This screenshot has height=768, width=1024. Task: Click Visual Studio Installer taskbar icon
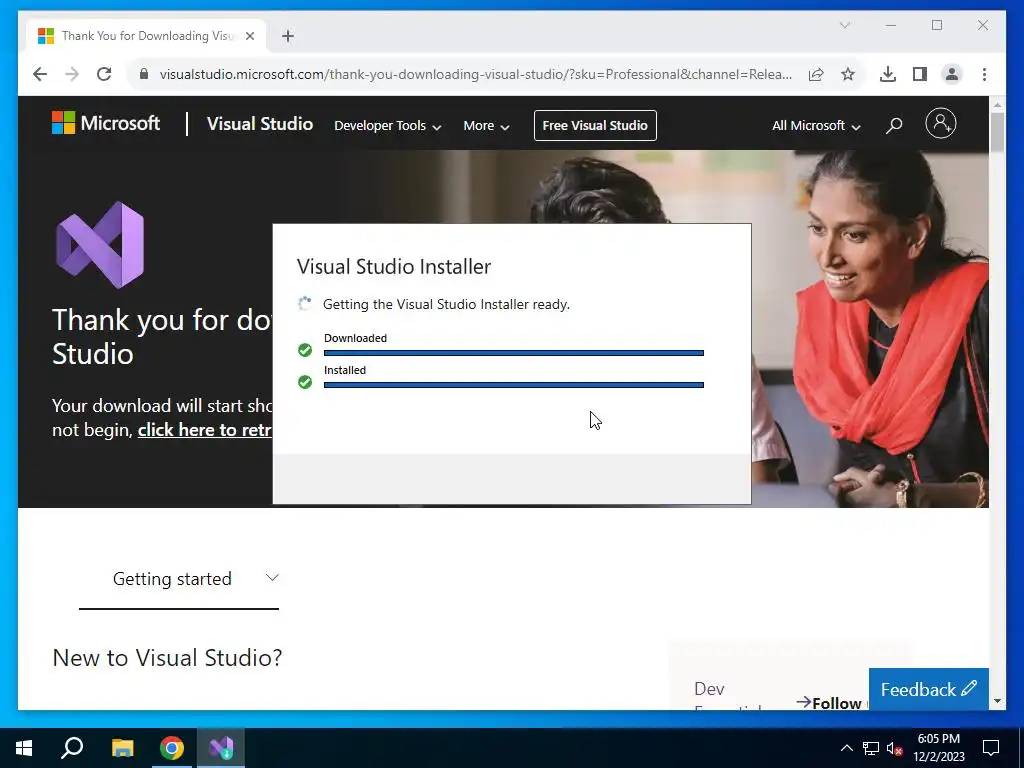pos(221,748)
